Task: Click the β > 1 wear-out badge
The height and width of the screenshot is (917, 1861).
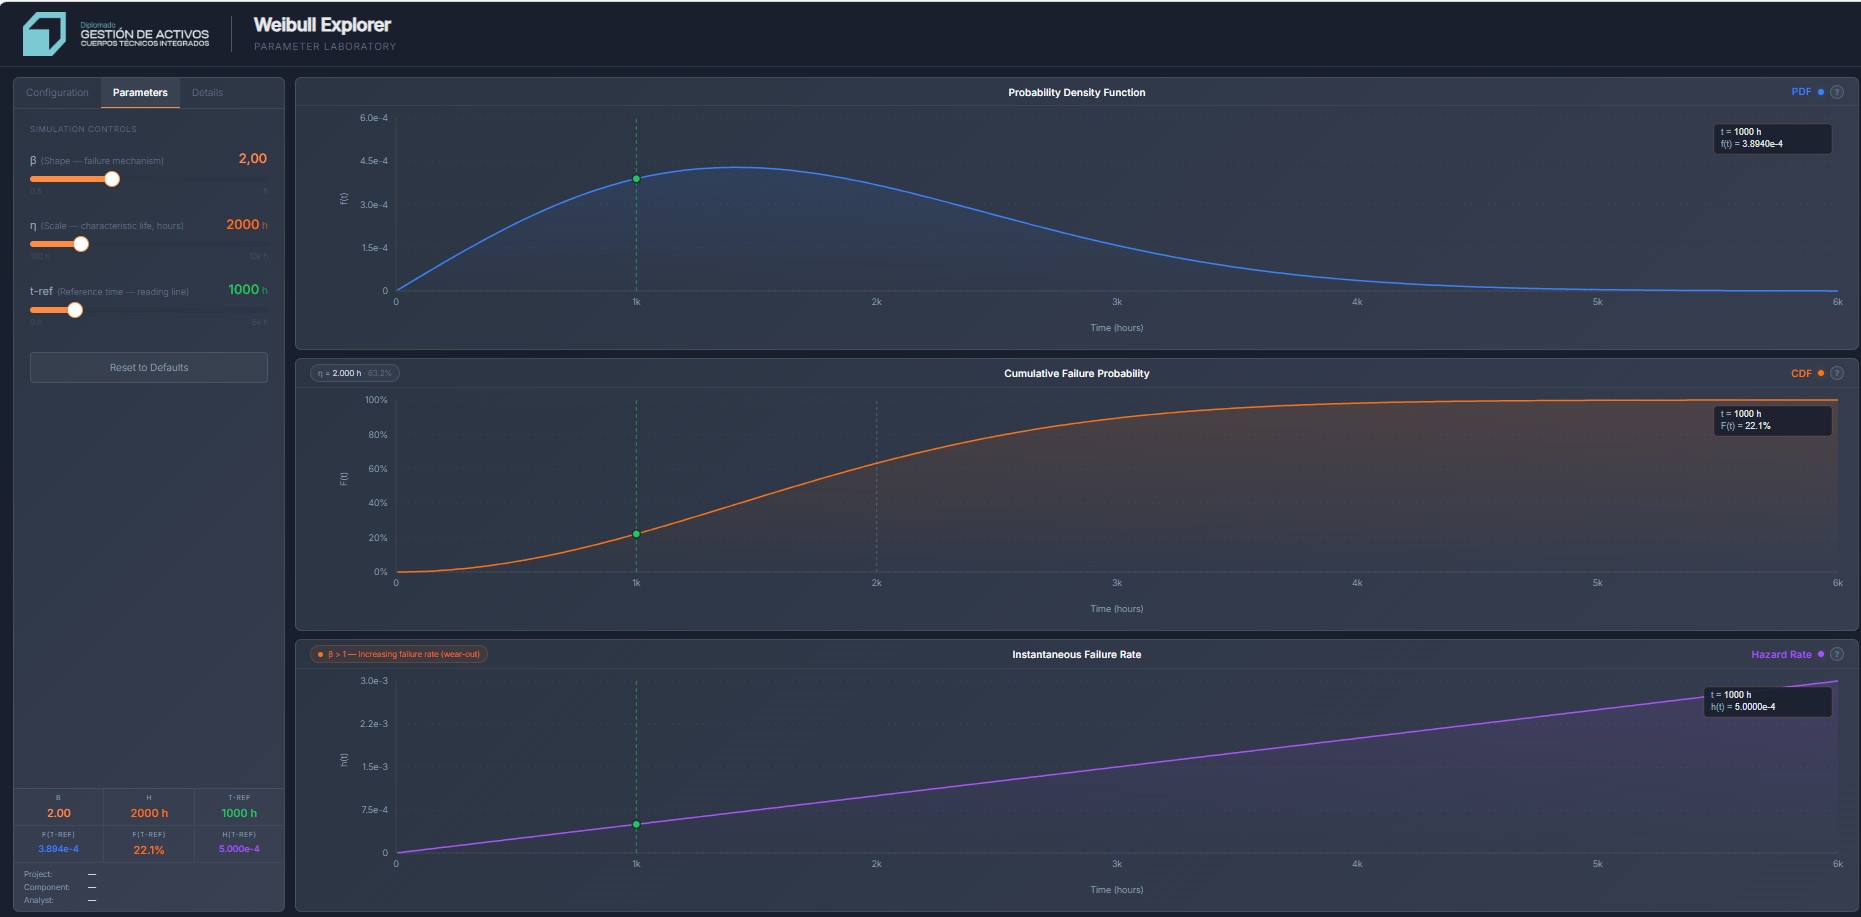Action: (x=399, y=653)
